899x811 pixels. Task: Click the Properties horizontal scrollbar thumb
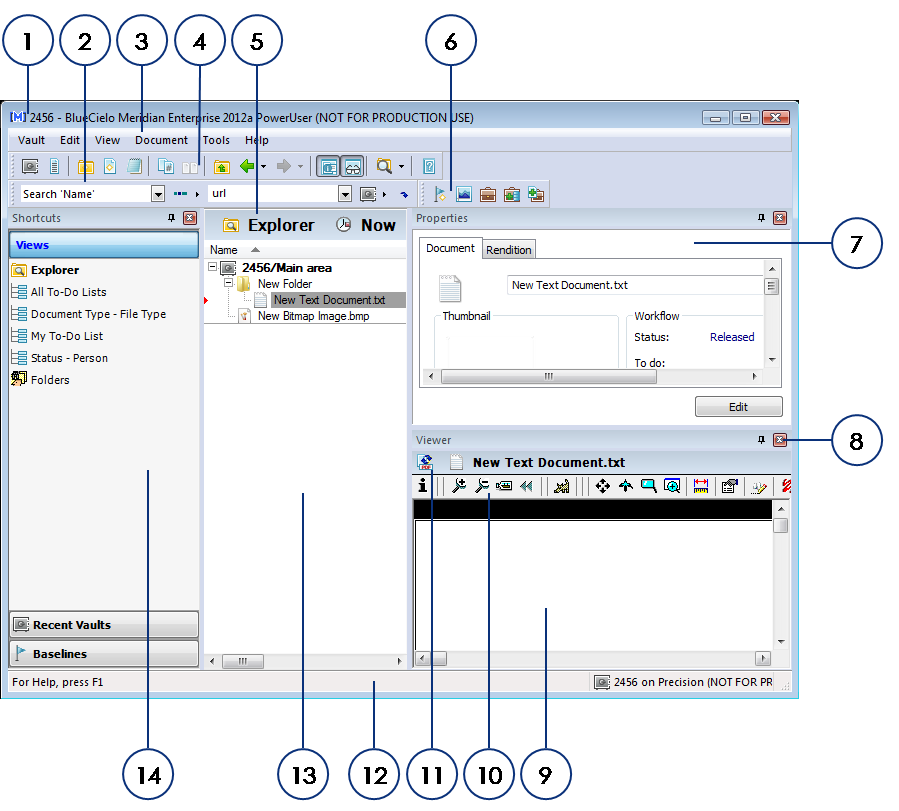pos(549,377)
